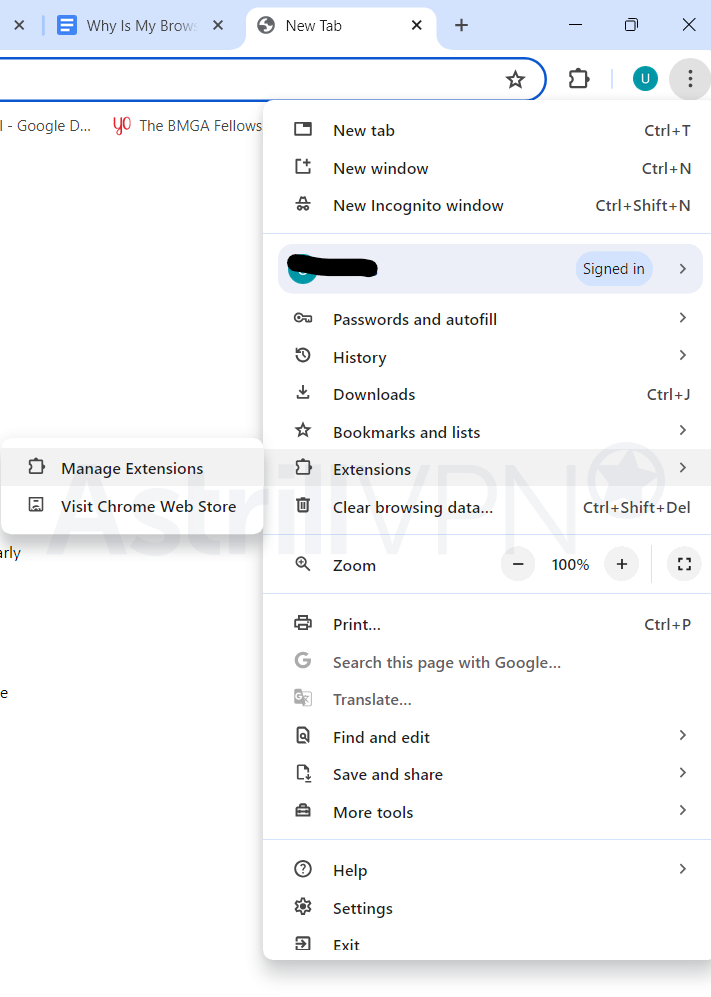Open the Chrome profile avatar icon
This screenshot has width=711, height=997.
[645, 78]
